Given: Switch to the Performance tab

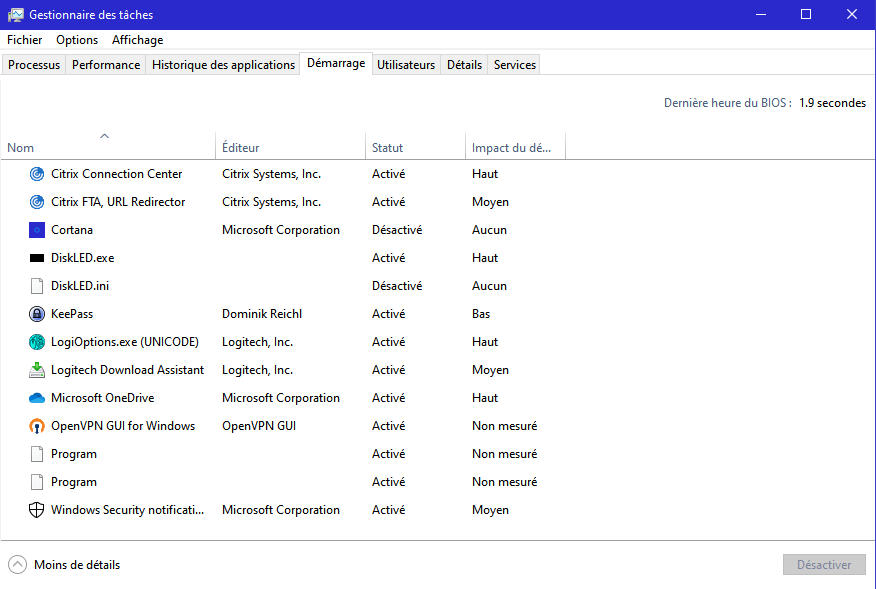Looking at the screenshot, I should (106, 64).
